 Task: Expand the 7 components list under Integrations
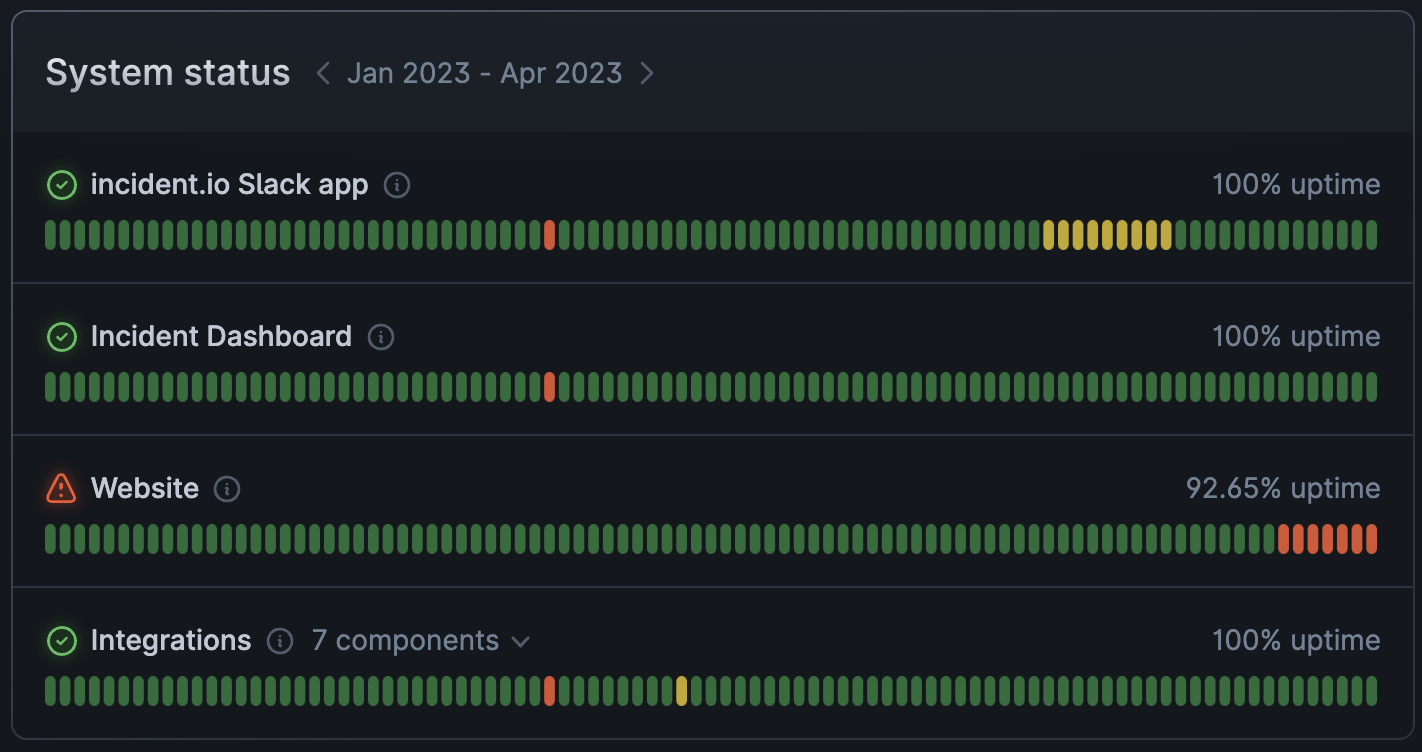tap(420, 641)
